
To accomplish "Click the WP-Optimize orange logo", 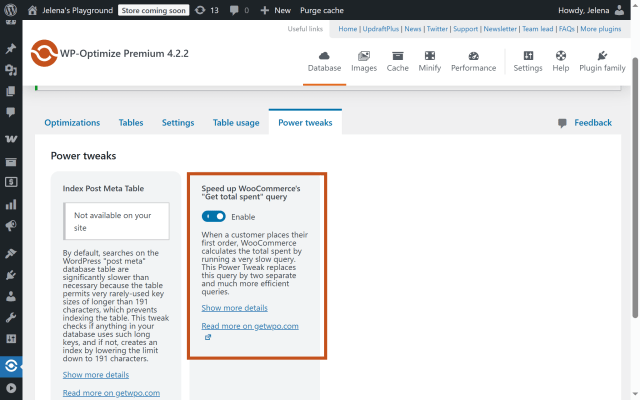I will 44,53.
